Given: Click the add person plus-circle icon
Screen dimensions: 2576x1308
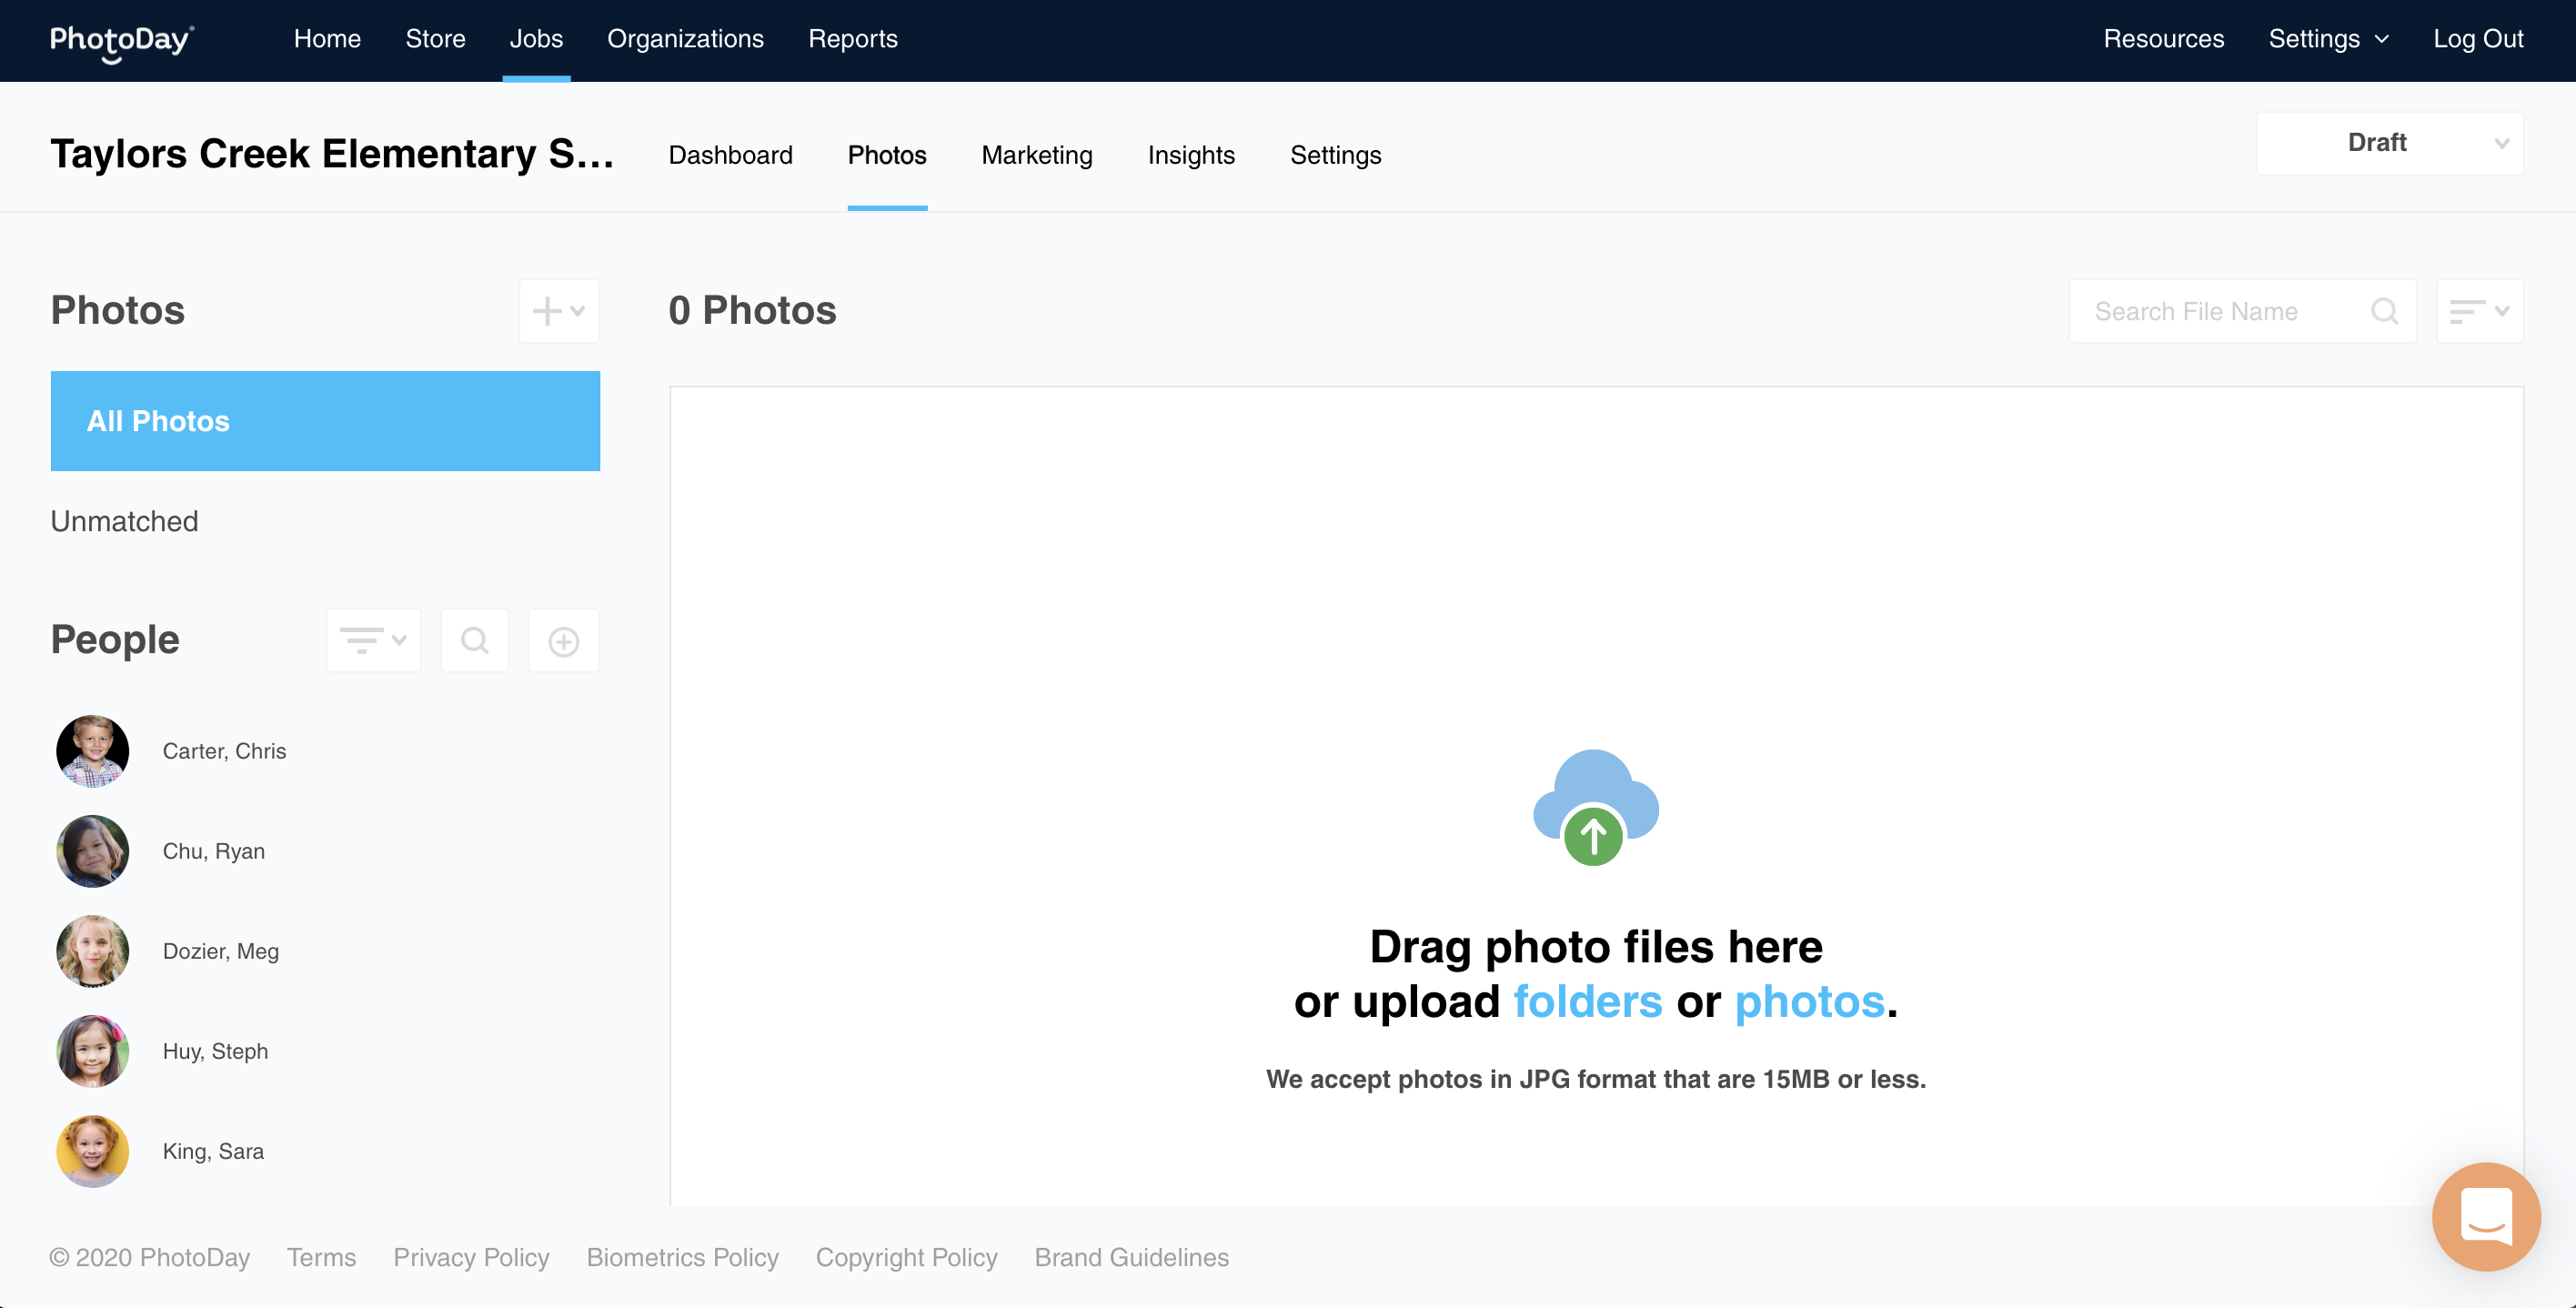Looking at the screenshot, I should (x=563, y=641).
